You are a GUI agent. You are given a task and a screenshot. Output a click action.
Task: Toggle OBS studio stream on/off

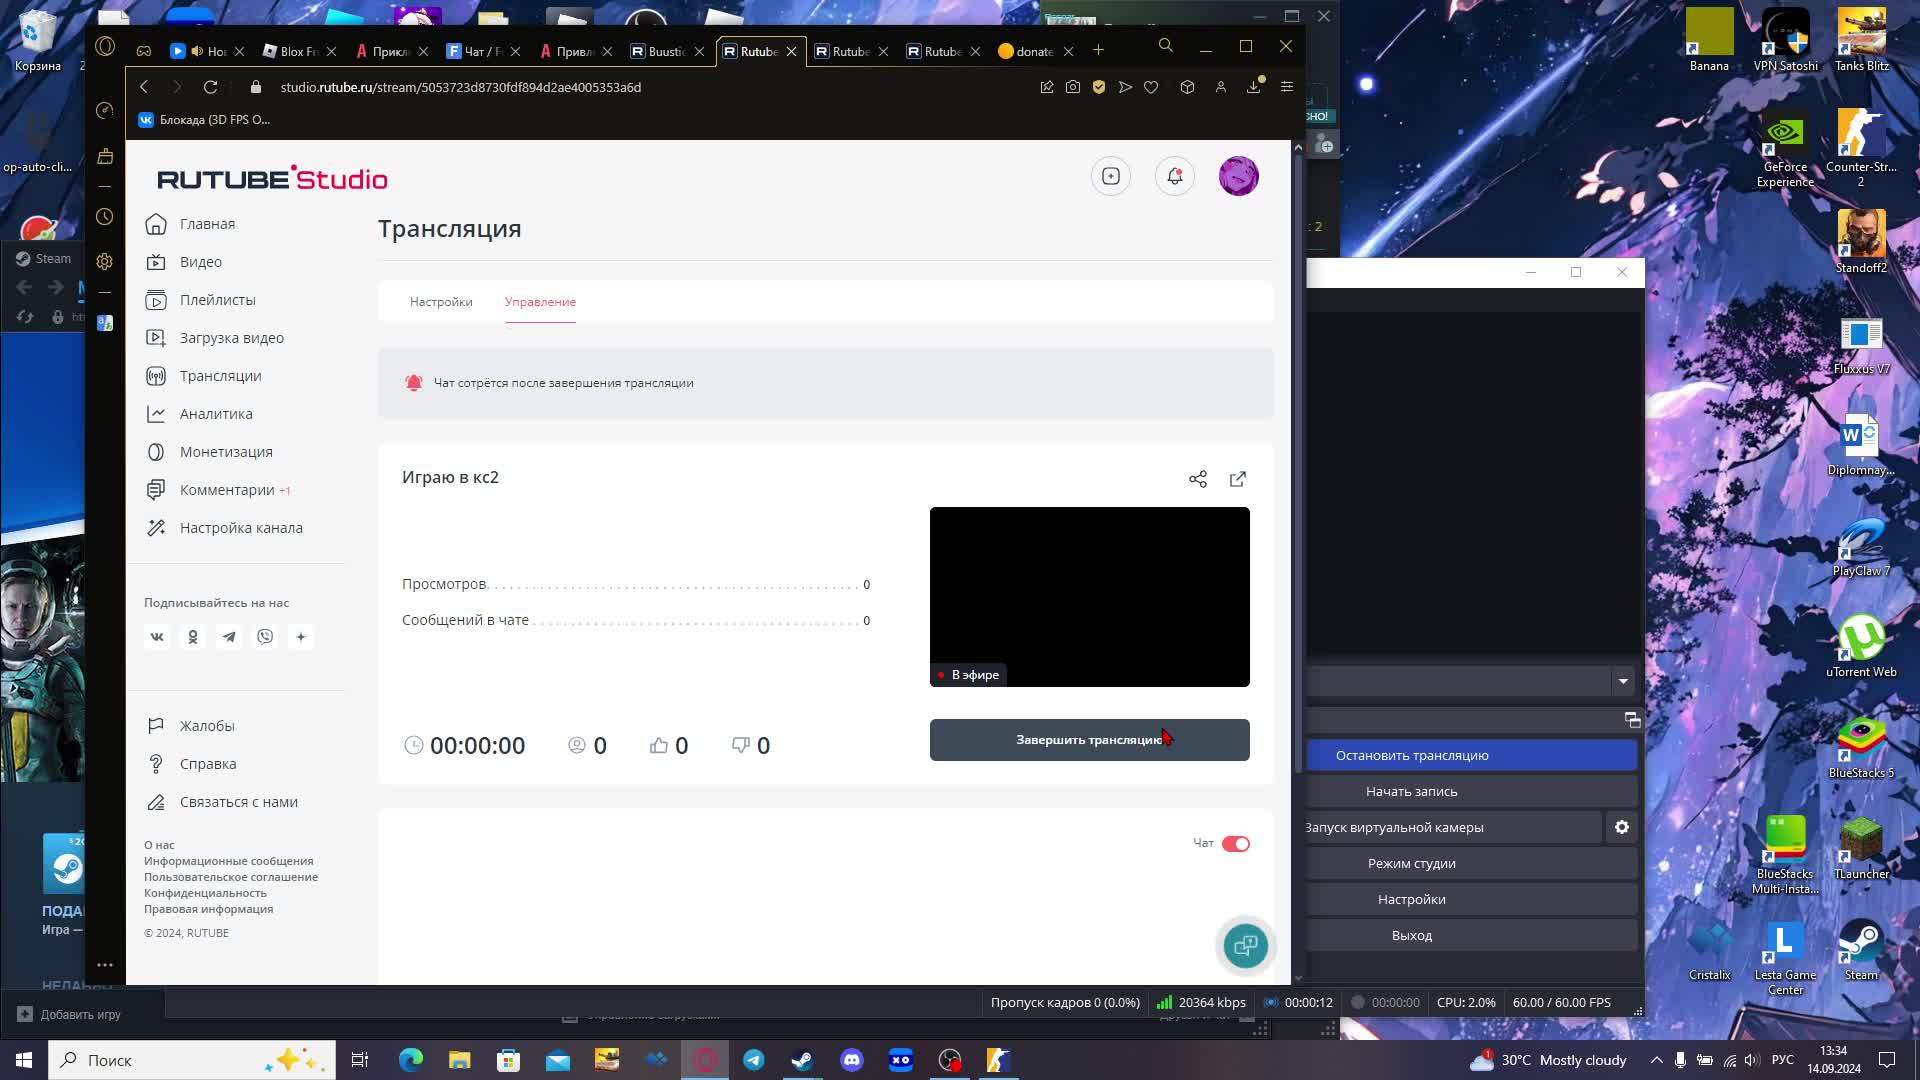tap(1412, 756)
